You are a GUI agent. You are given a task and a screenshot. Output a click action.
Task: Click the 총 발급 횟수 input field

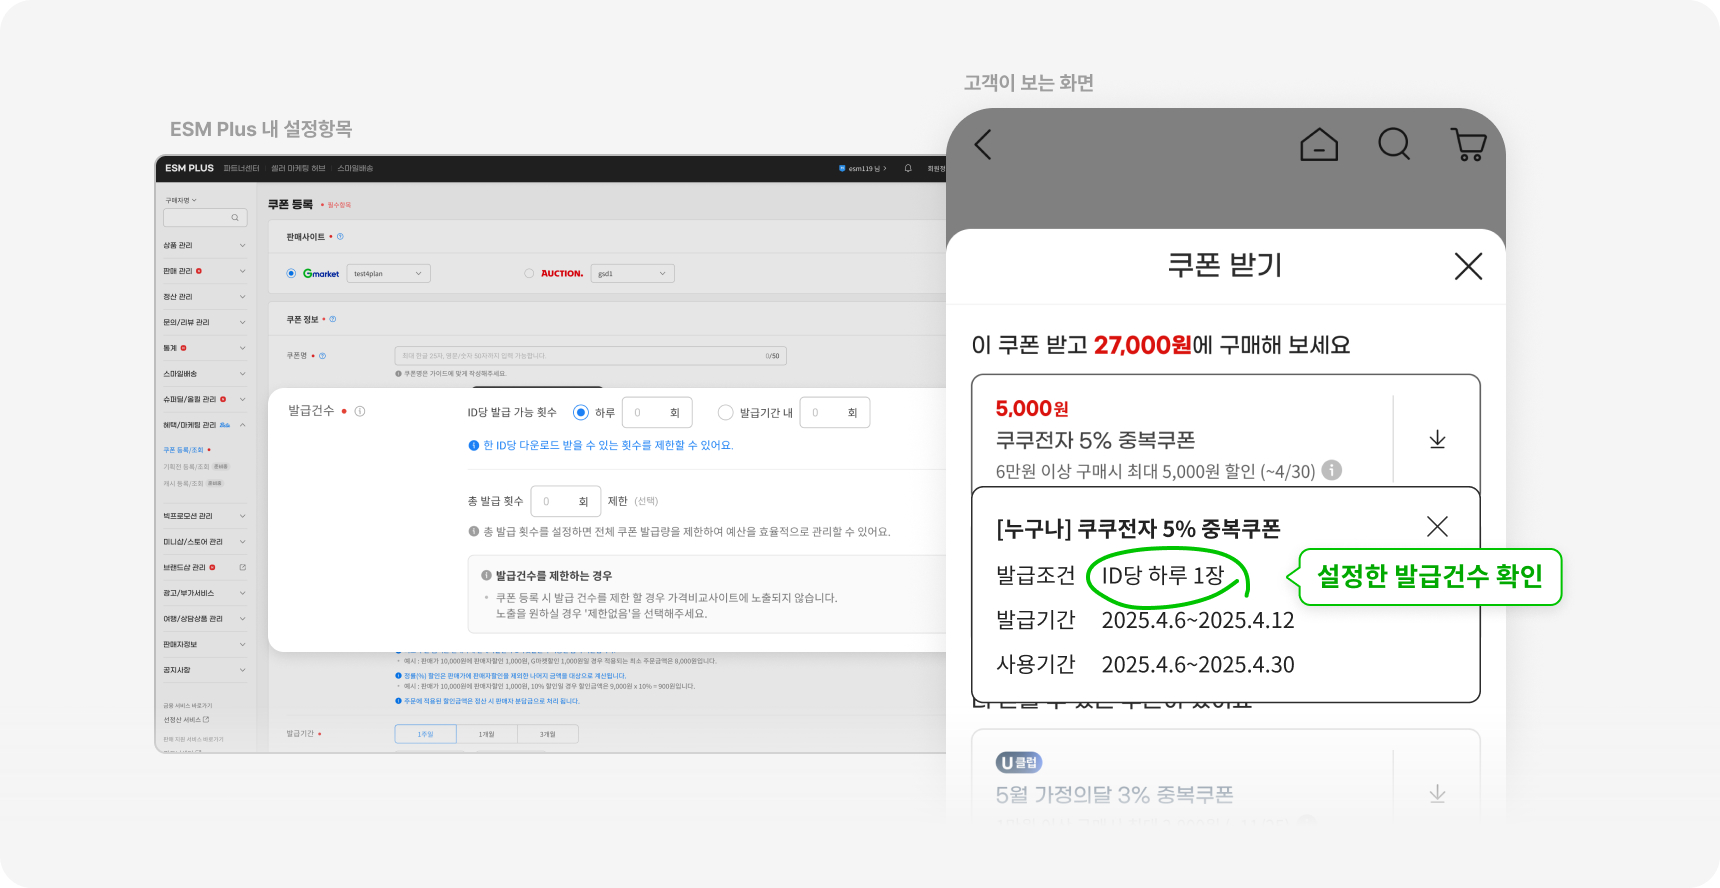pos(565,501)
